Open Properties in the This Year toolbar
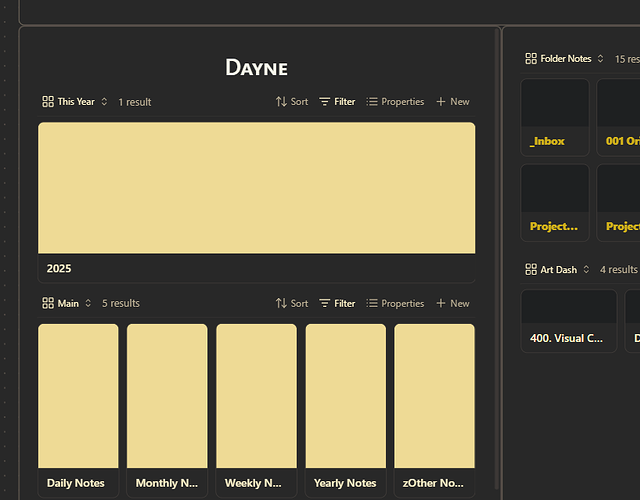 [395, 102]
